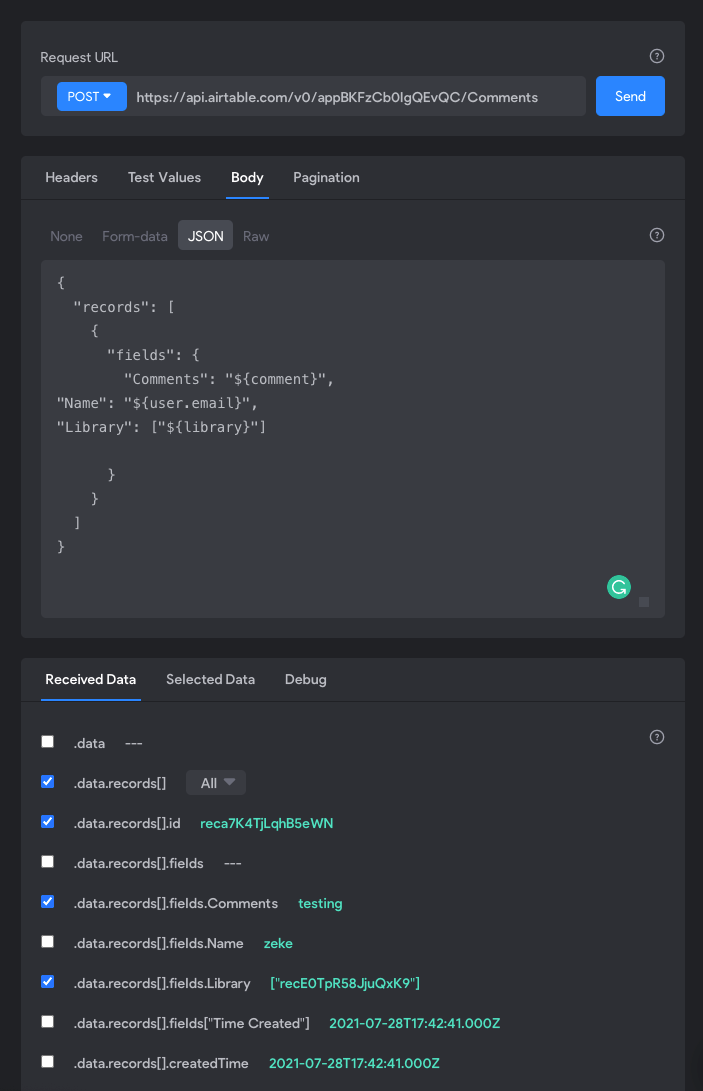Screen dimensions: 703x1091
Task: Click into the JSON body editor
Action: tap(353, 439)
